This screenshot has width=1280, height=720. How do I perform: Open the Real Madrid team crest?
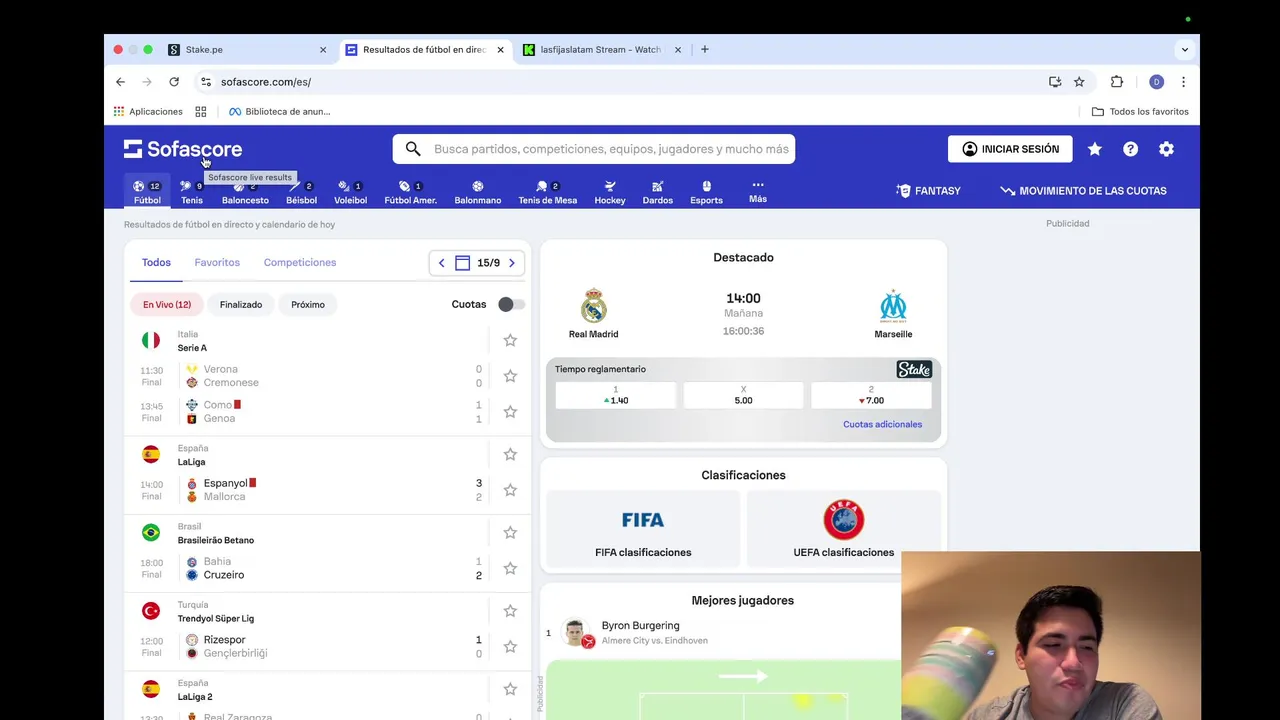tap(594, 305)
